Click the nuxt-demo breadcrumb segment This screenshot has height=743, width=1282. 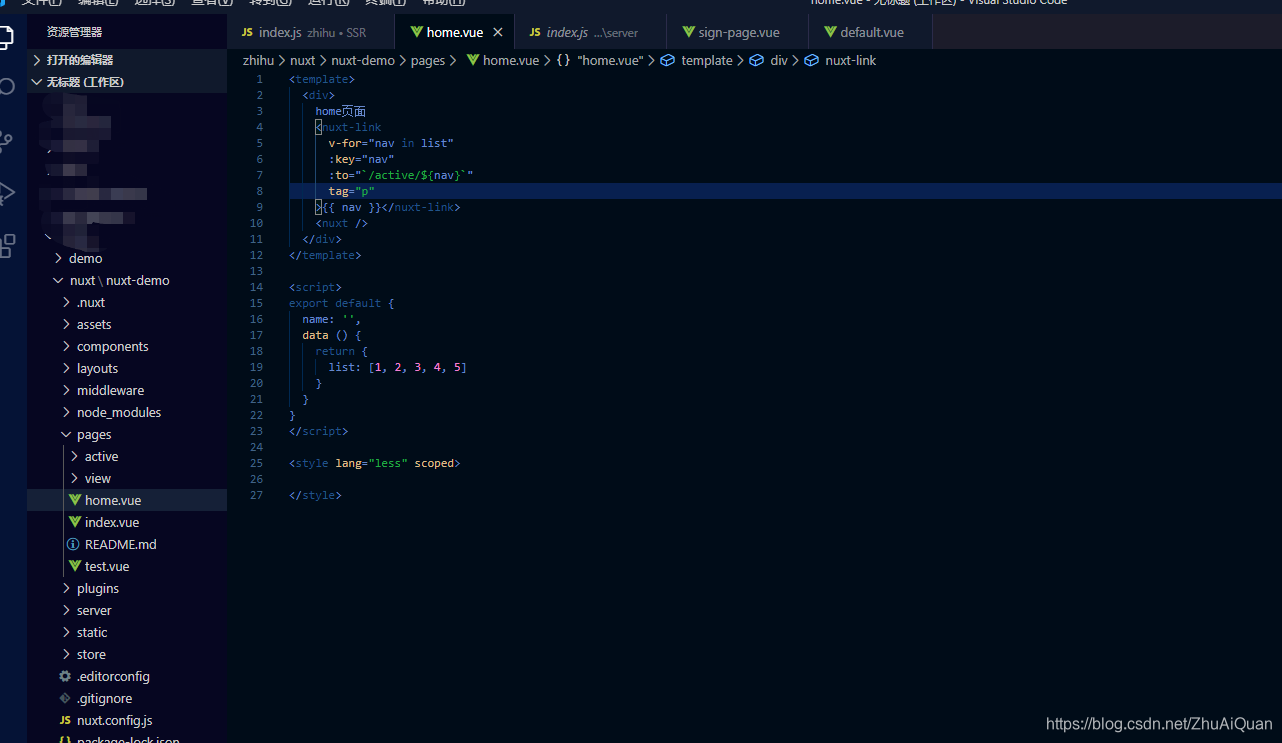tap(363, 60)
